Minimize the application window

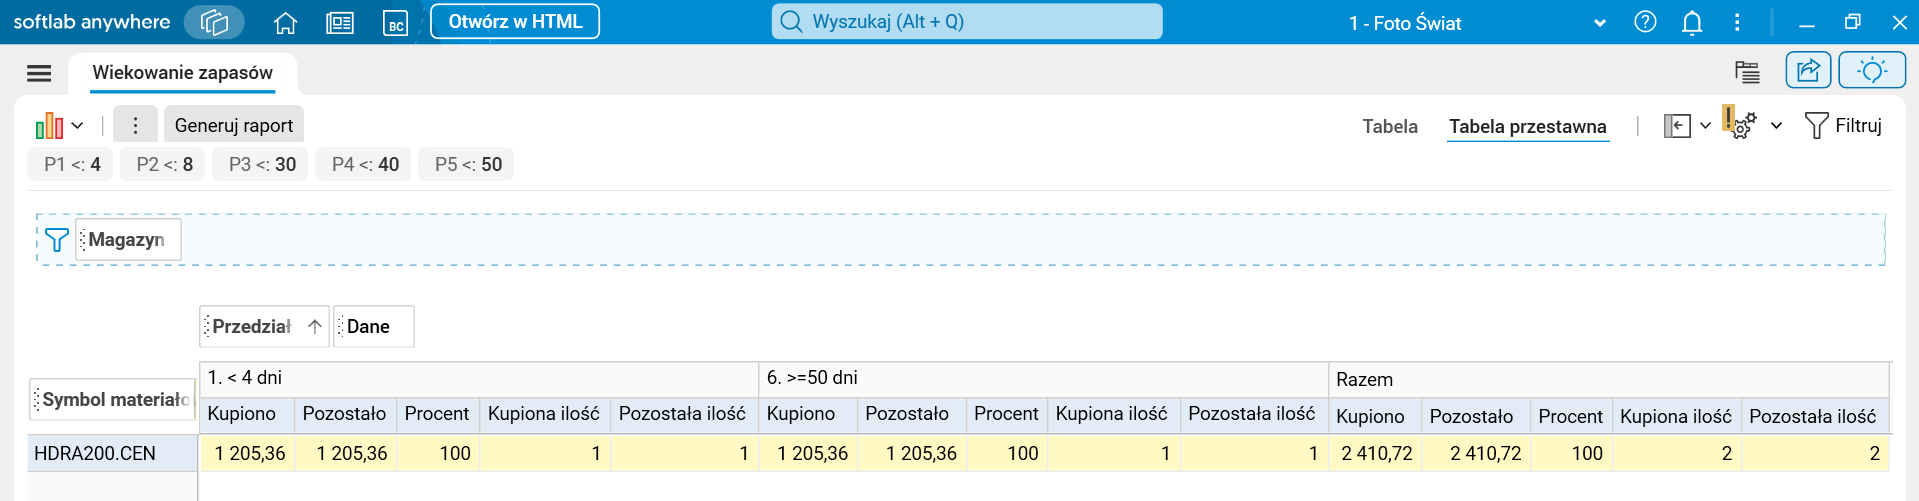[x=1807, y=23]
